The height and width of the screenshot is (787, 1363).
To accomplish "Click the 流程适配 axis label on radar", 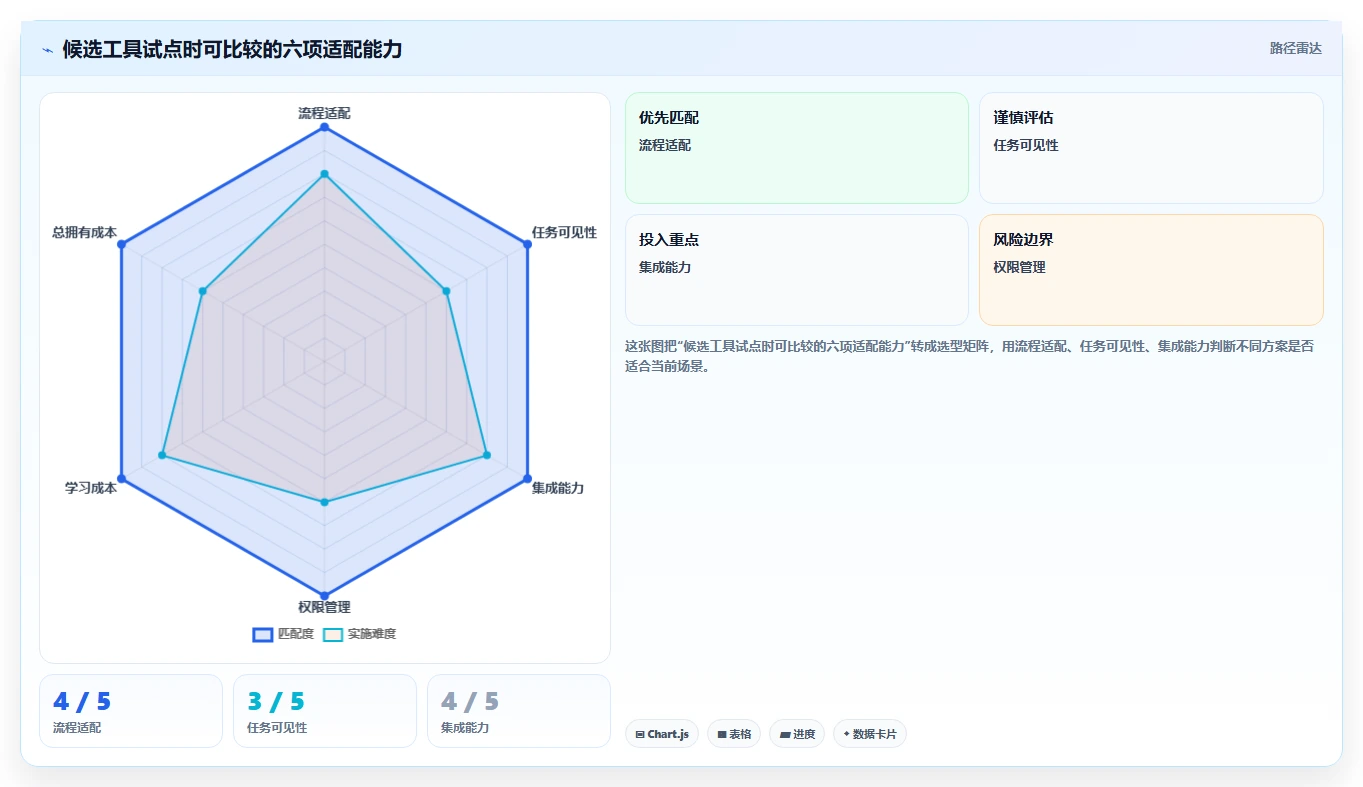I will point(324,113).
